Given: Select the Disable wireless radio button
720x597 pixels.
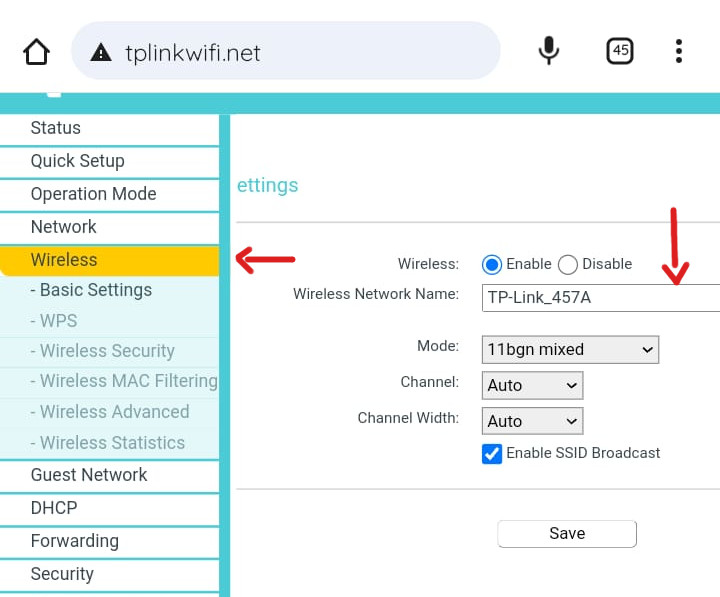Looking at the screenshot, I should [x=568, y=264].
